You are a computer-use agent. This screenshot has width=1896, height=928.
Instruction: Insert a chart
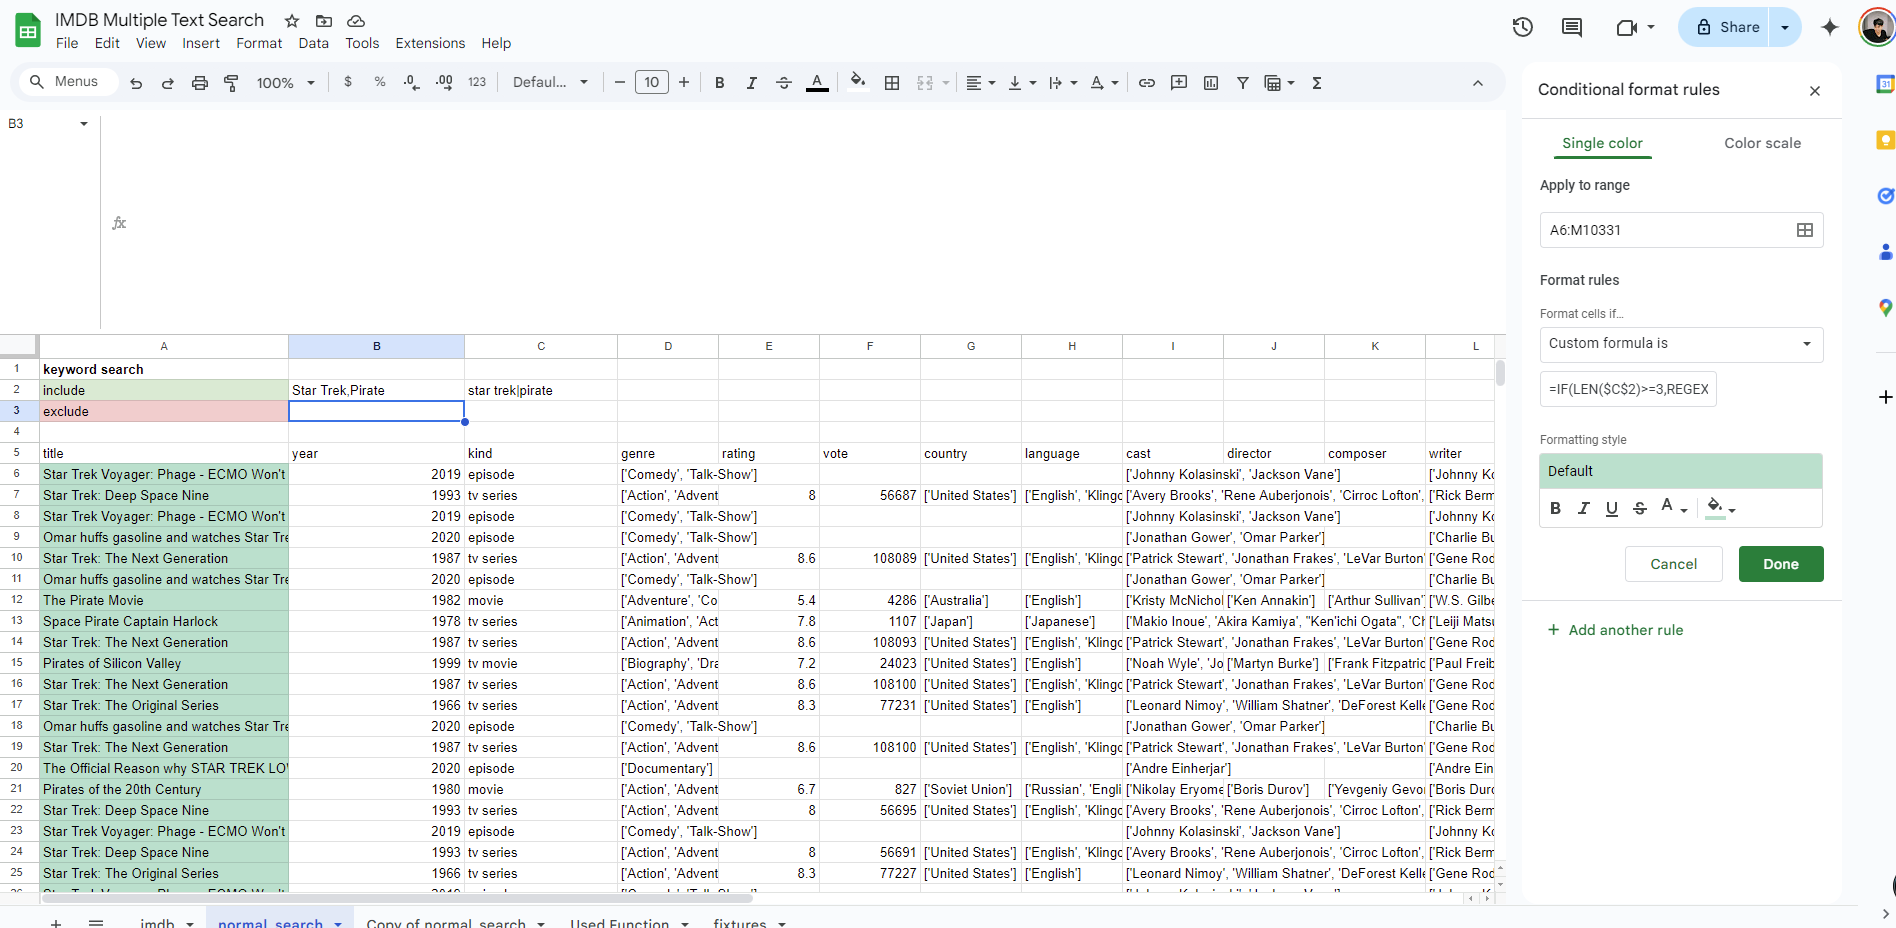point(1211,83)
